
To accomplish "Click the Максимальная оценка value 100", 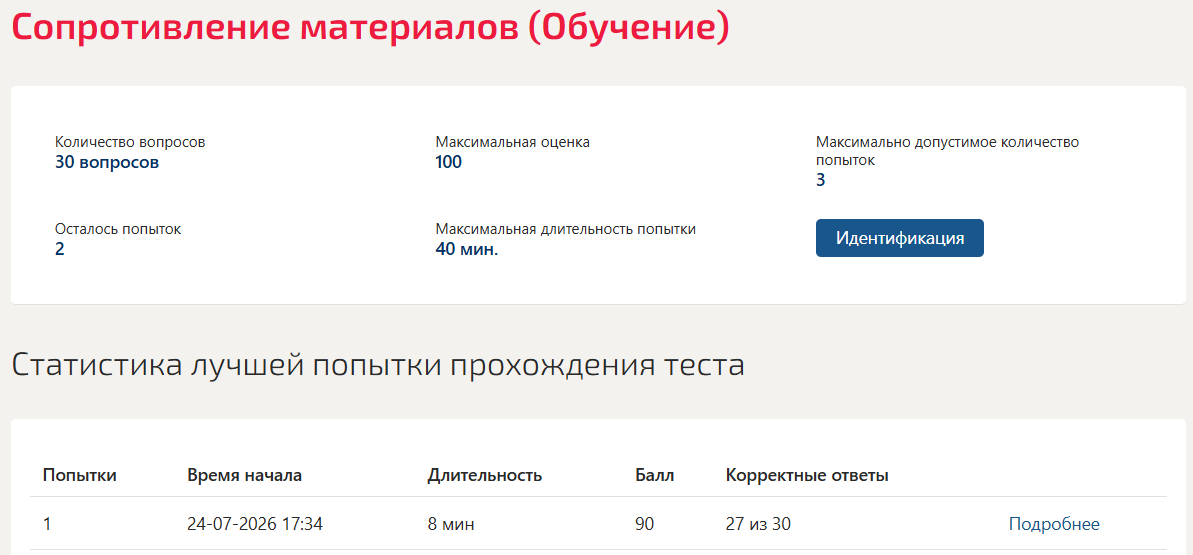I will (x=449, y=162).
